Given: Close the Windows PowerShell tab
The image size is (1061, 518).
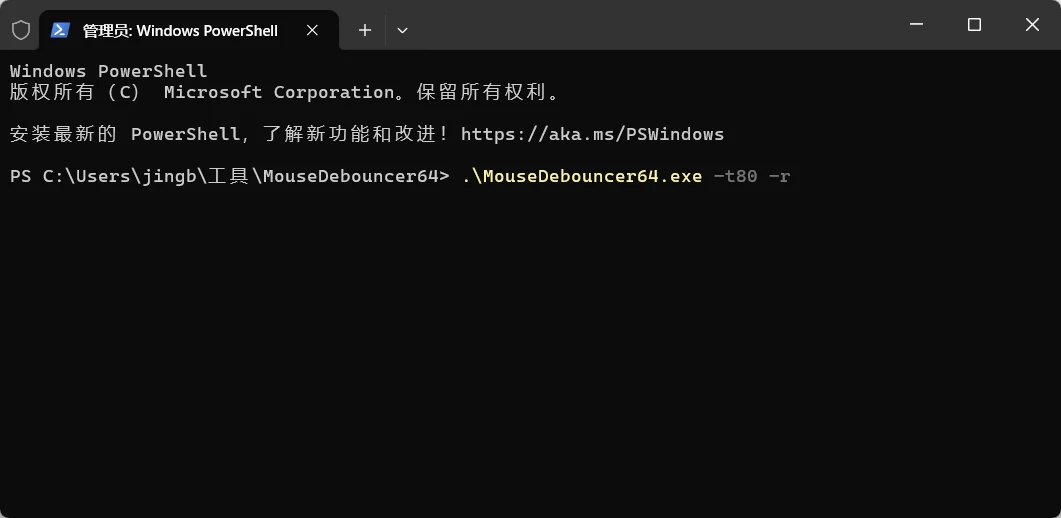Looking at the screenshot, I should tap(313, 30).
